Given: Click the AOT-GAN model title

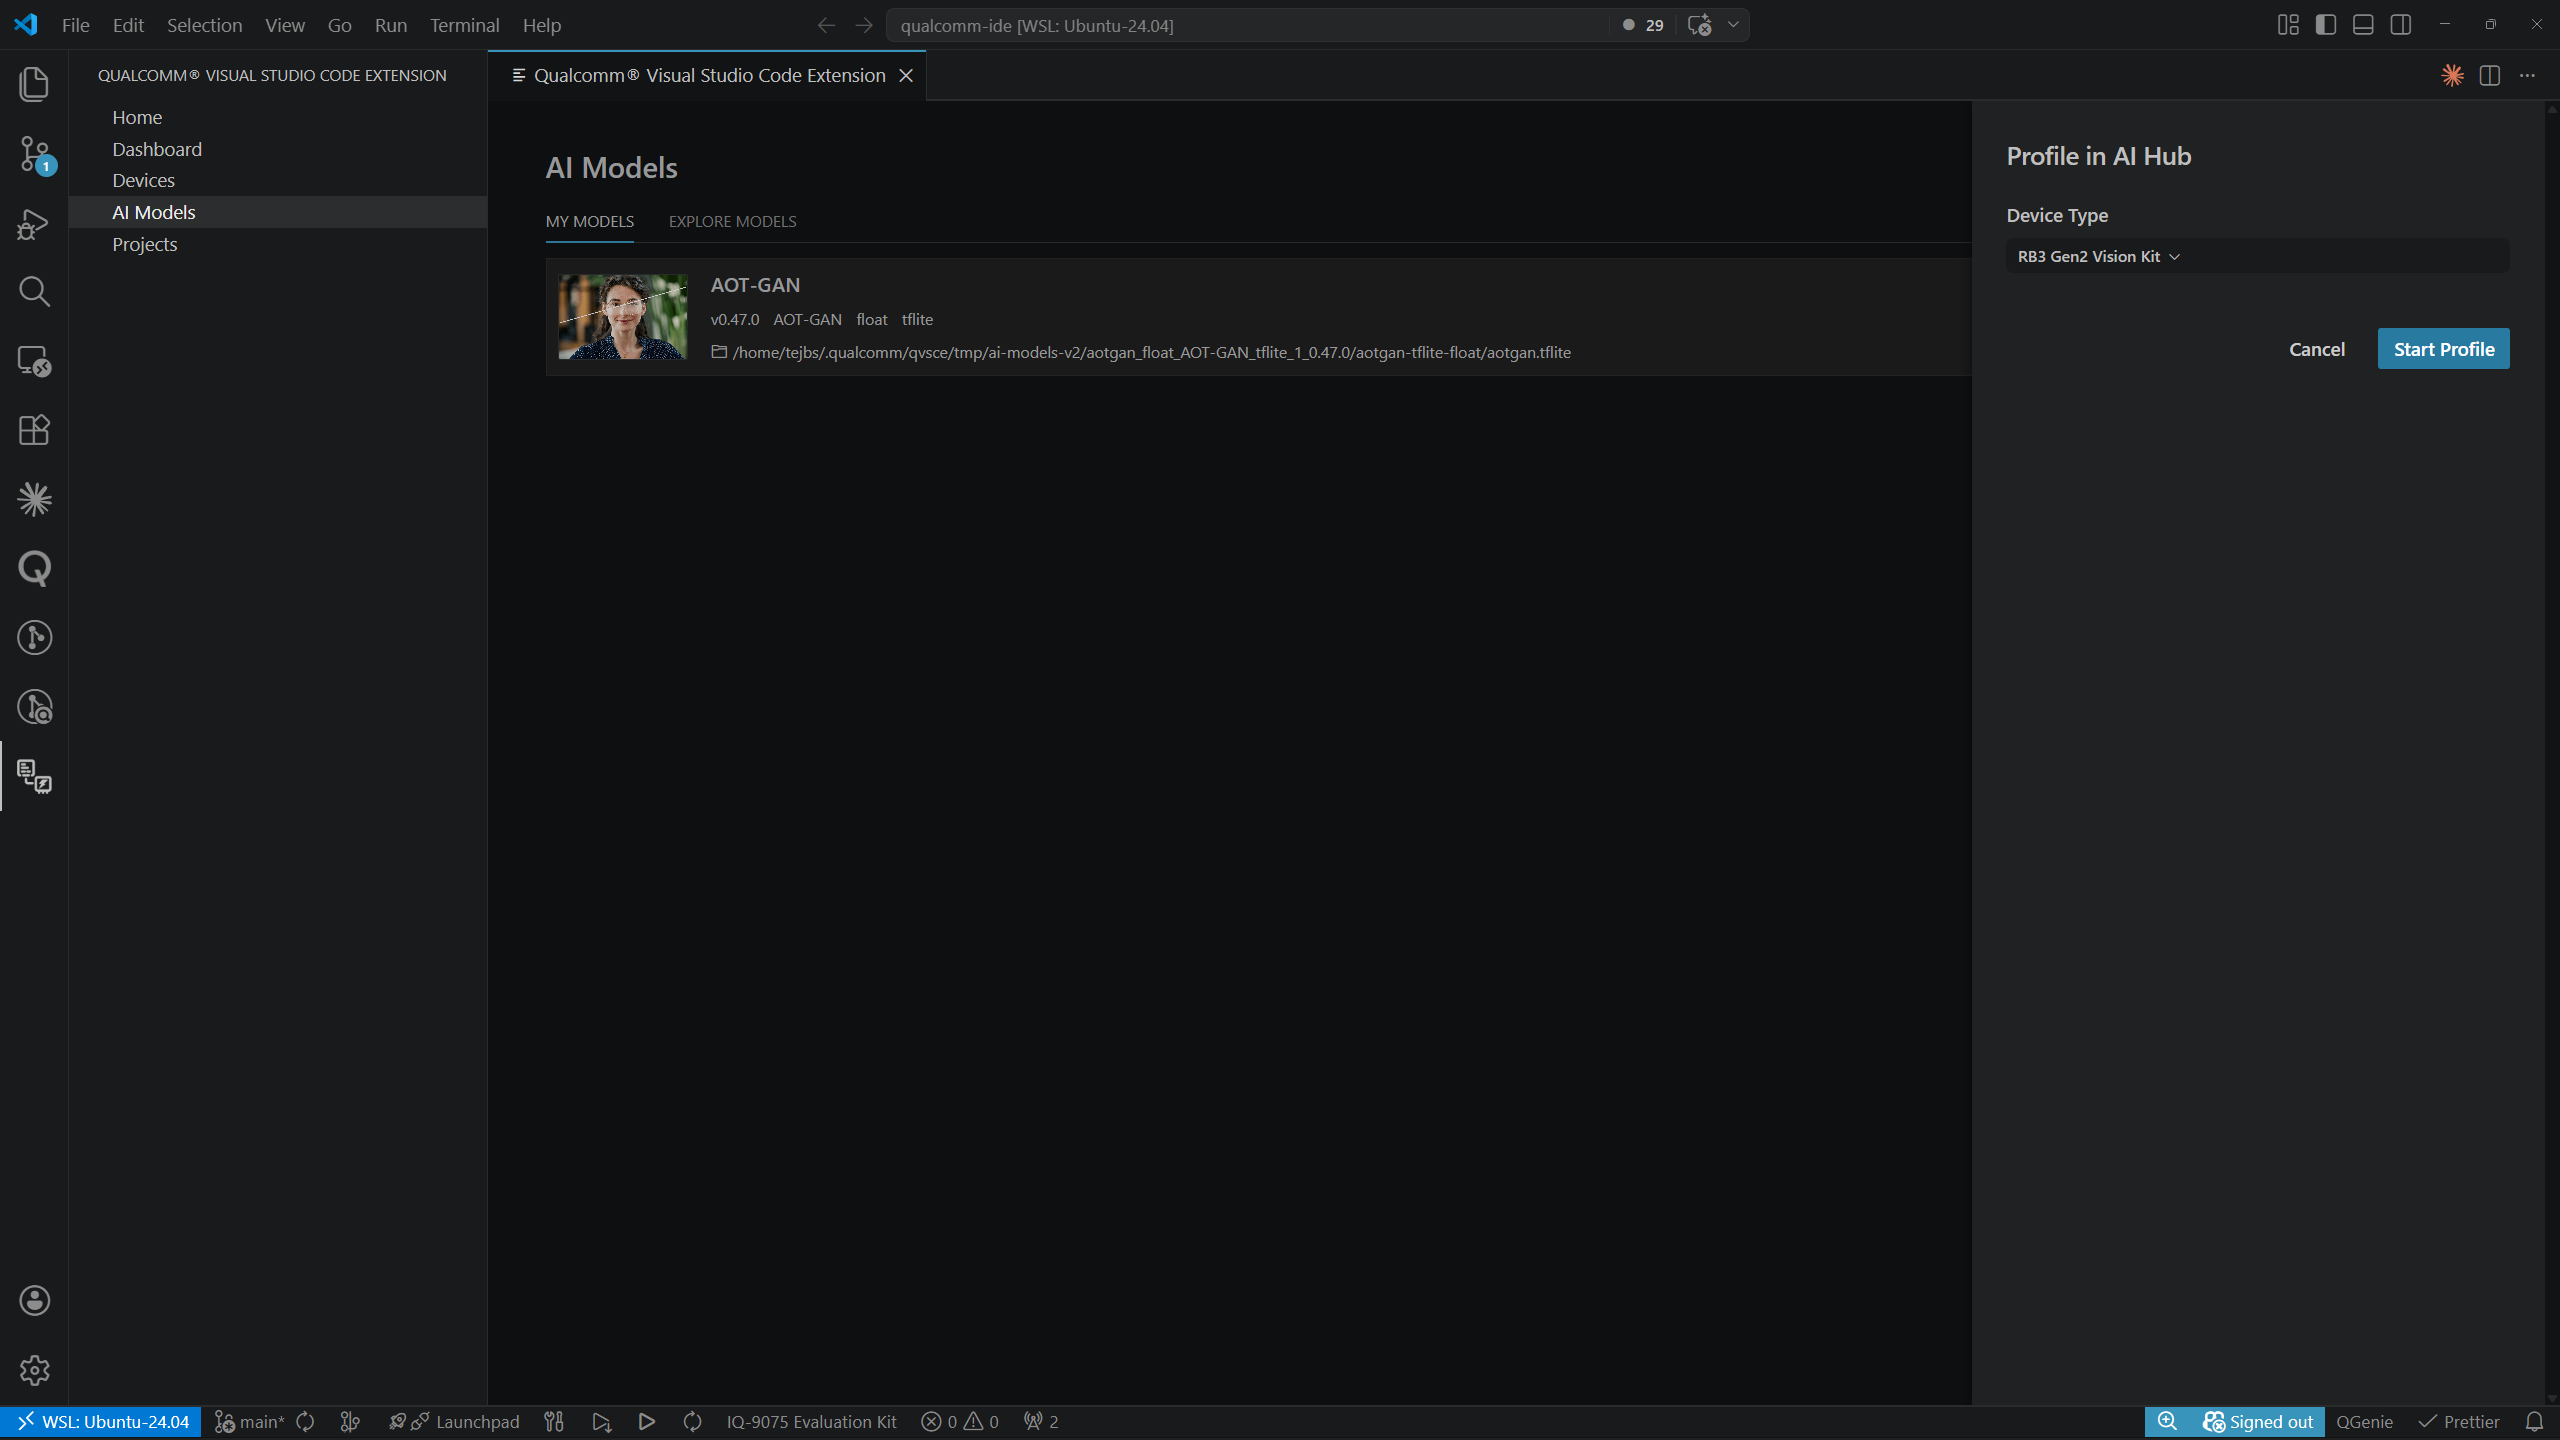Looking at the screenshot, I should click(x=755, y=285).
